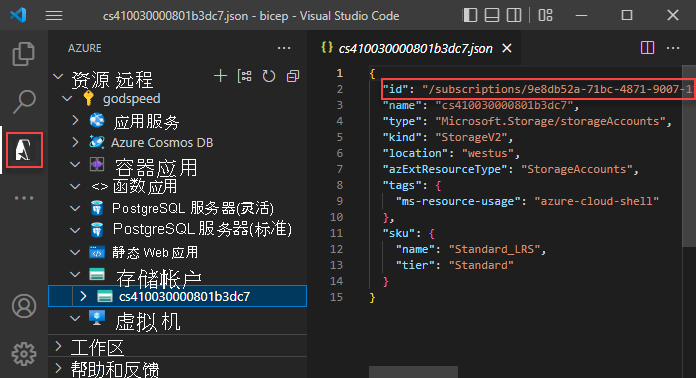Click the editor horizontal scrollbar thumb

click(413, 372)
